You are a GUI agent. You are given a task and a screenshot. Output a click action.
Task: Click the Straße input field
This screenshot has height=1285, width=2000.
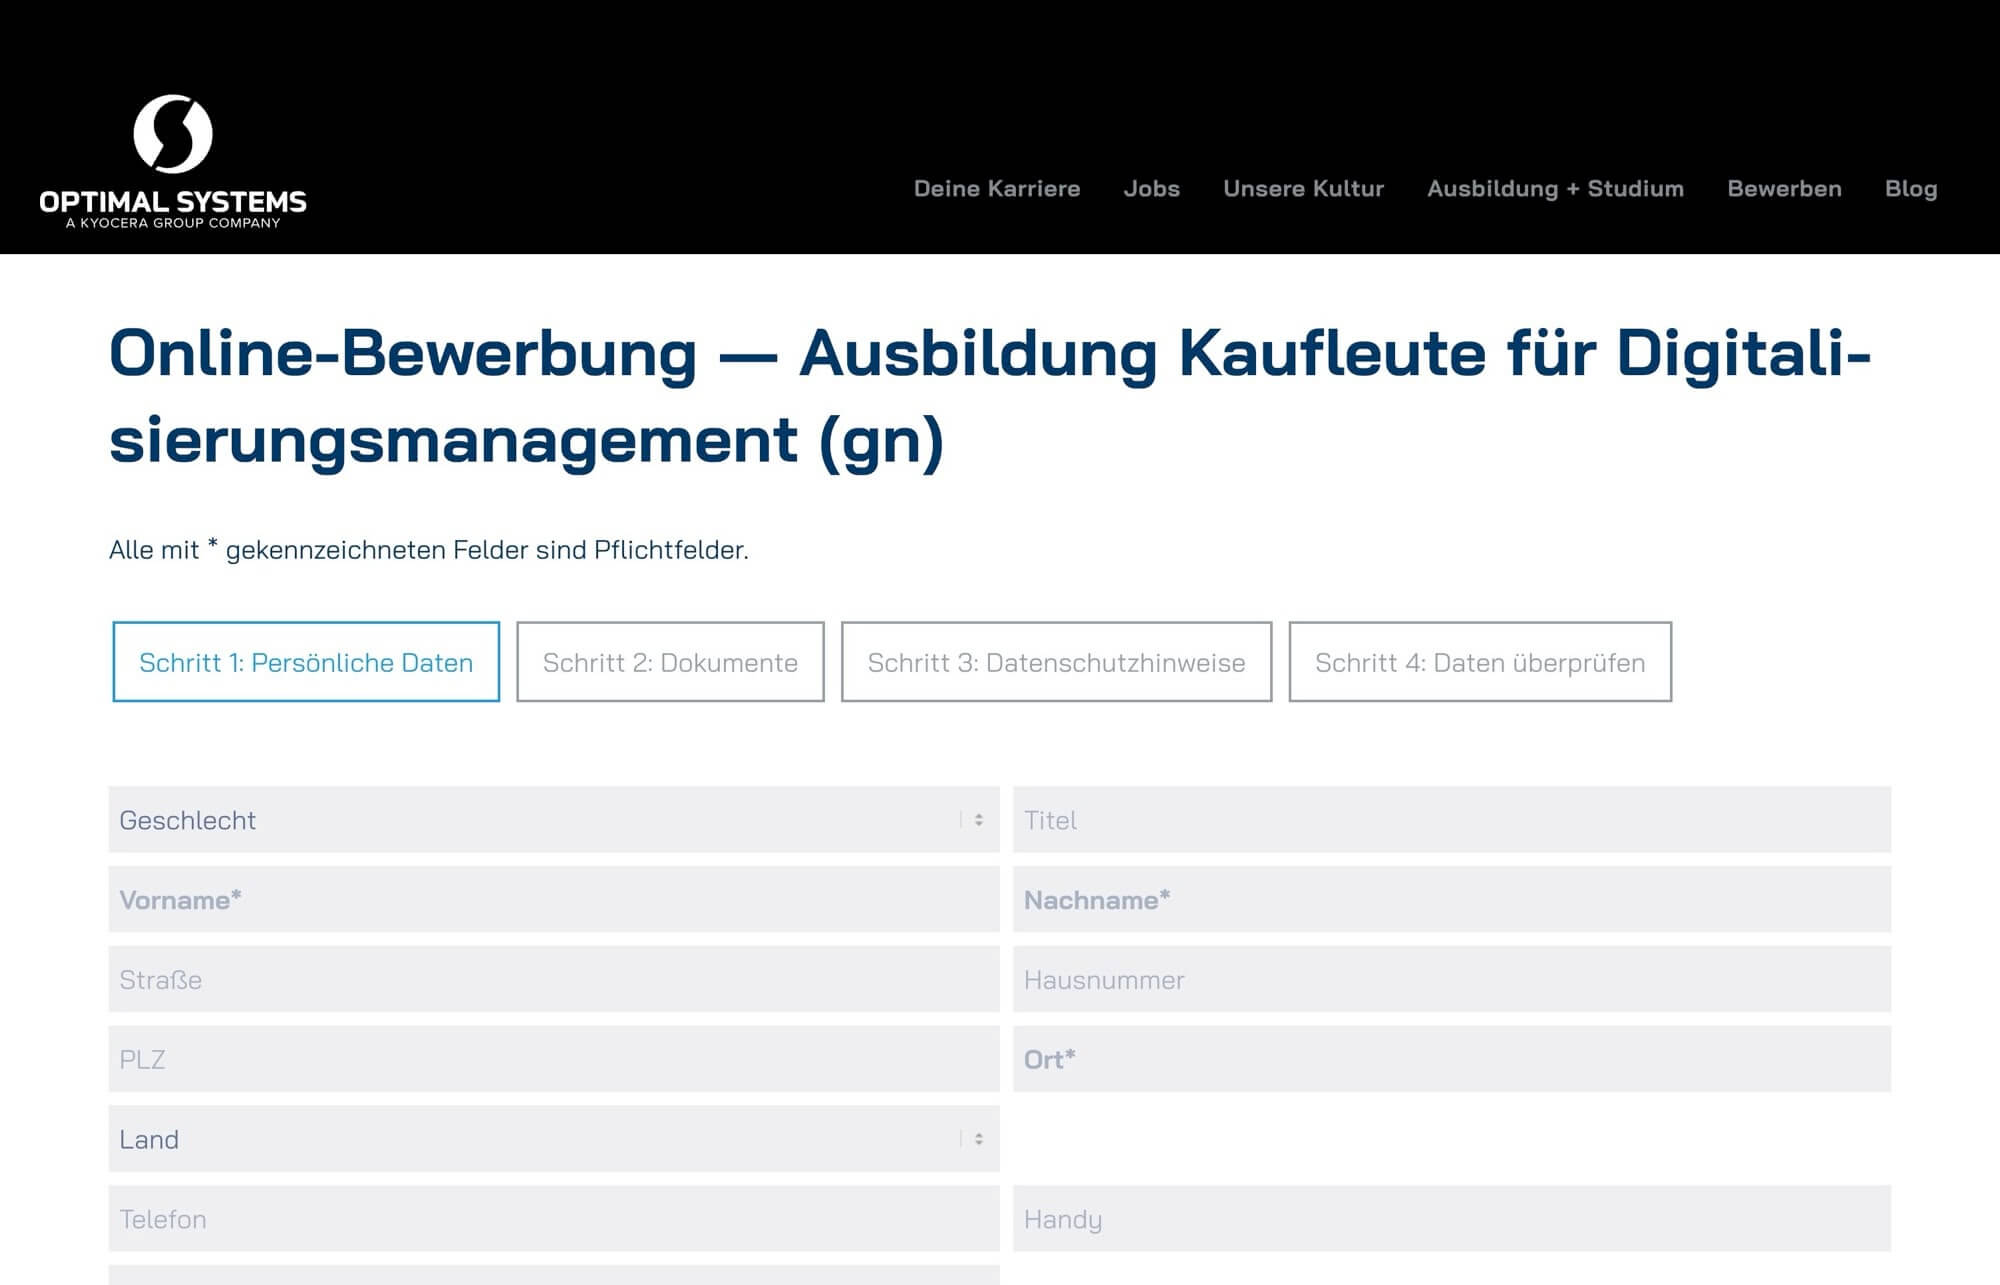(553, 980)
